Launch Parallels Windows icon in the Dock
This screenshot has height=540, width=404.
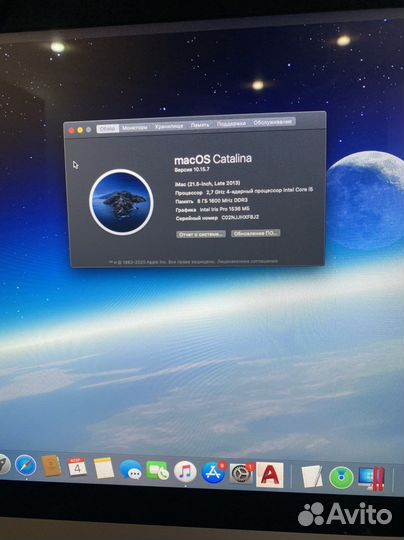371,479
